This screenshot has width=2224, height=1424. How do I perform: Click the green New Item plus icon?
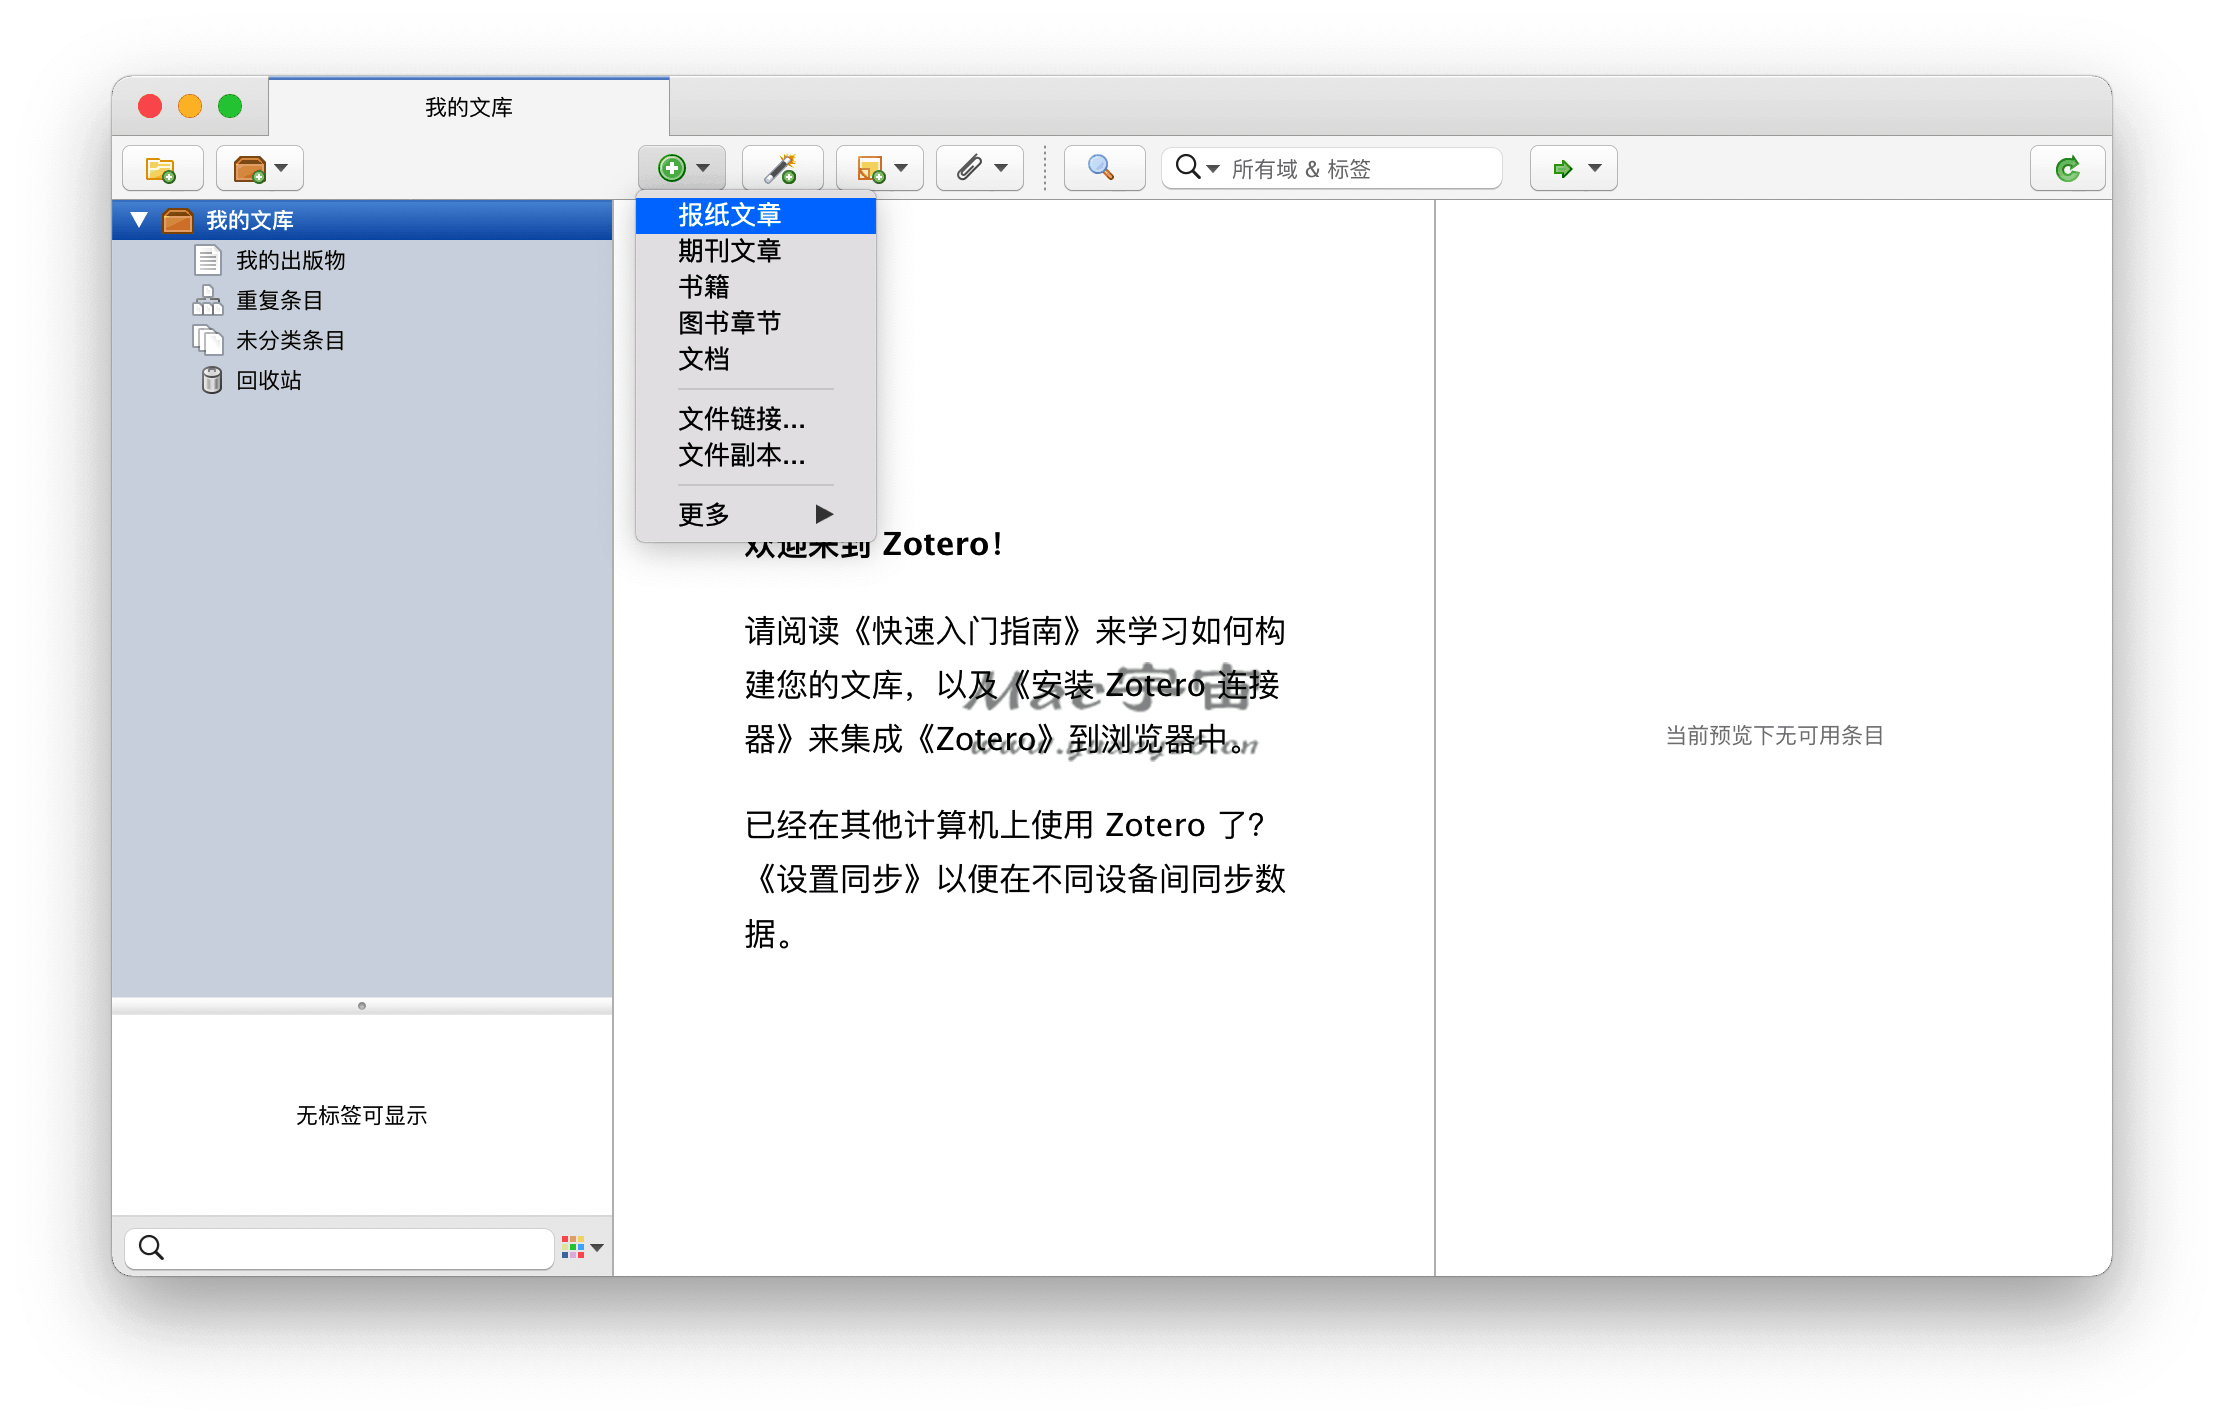pos(672,168)
